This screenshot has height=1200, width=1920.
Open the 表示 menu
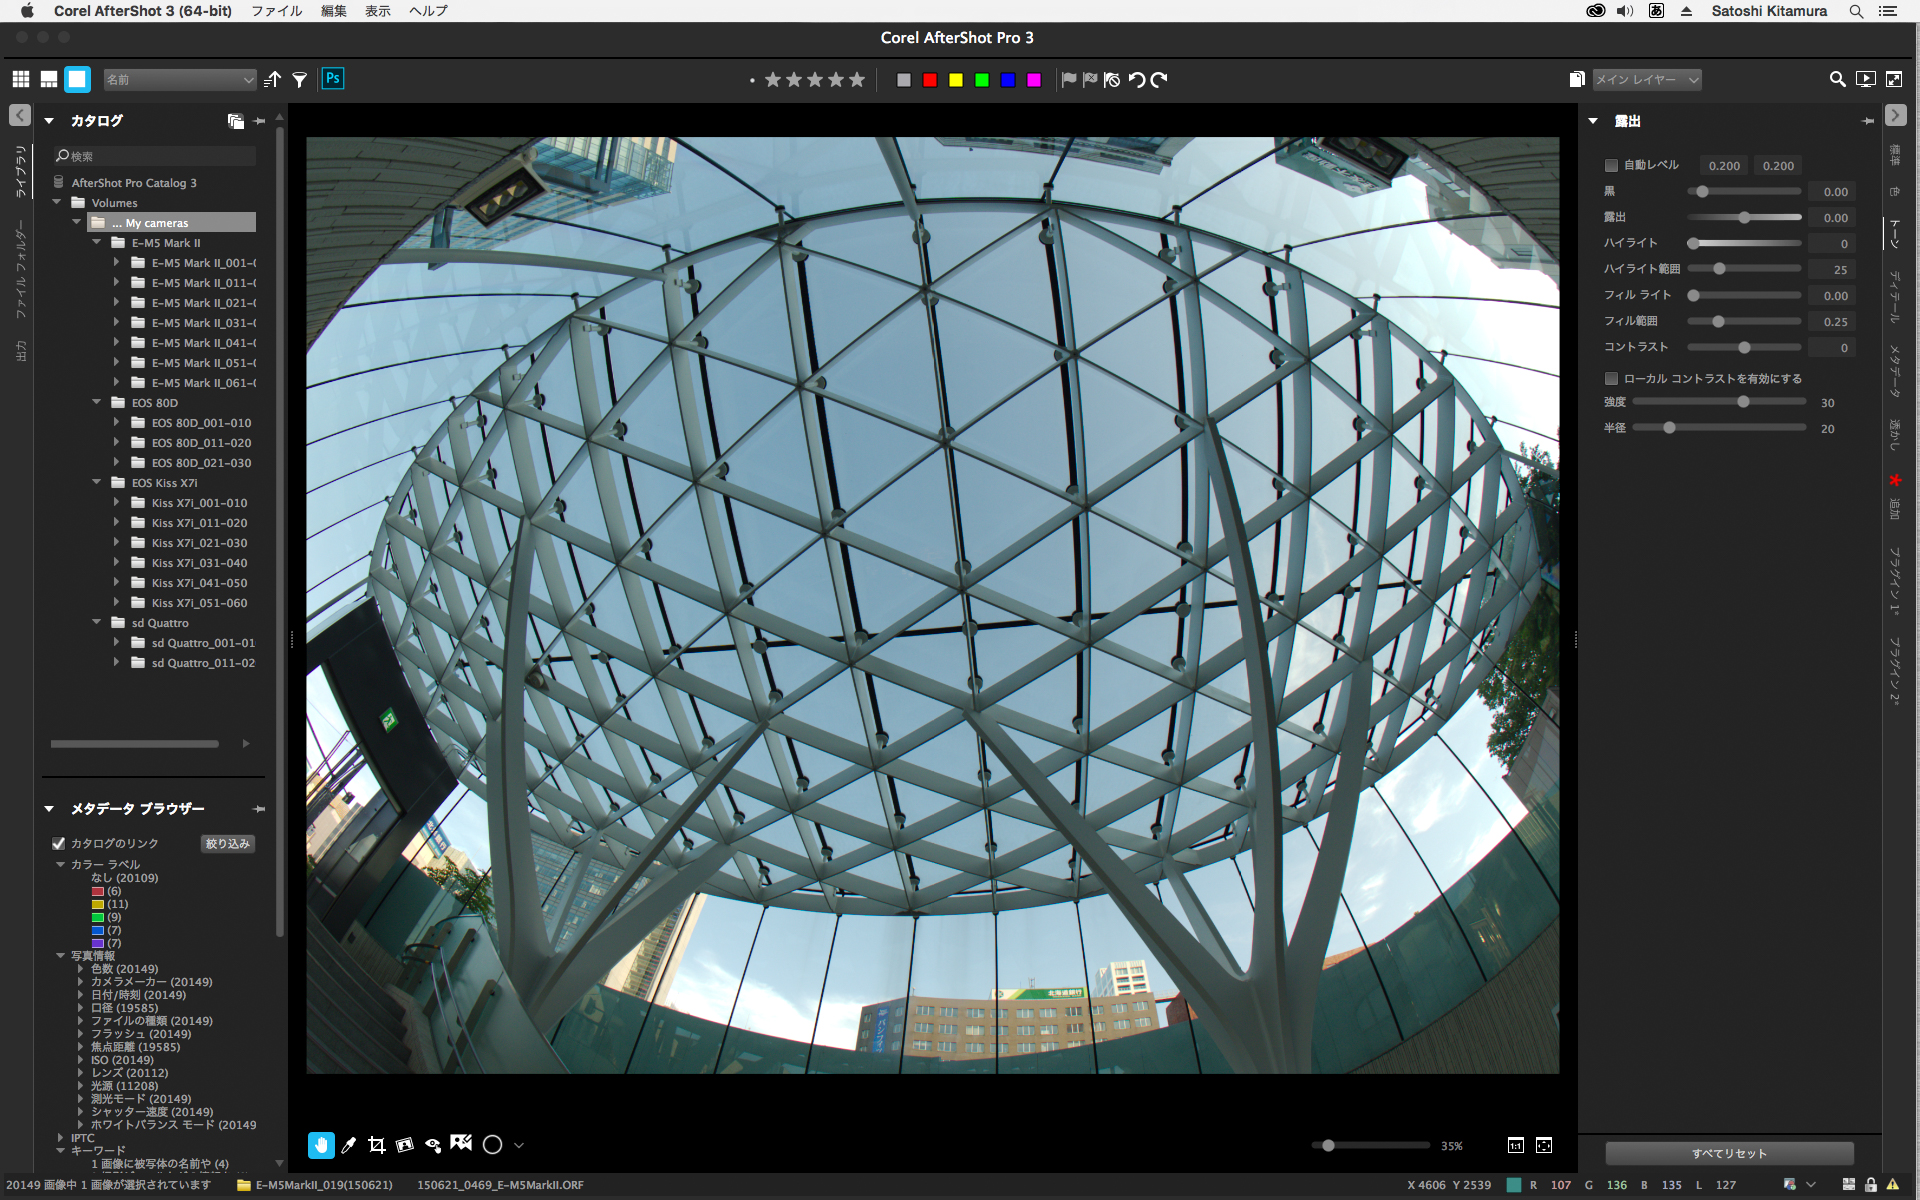point(377,11)
